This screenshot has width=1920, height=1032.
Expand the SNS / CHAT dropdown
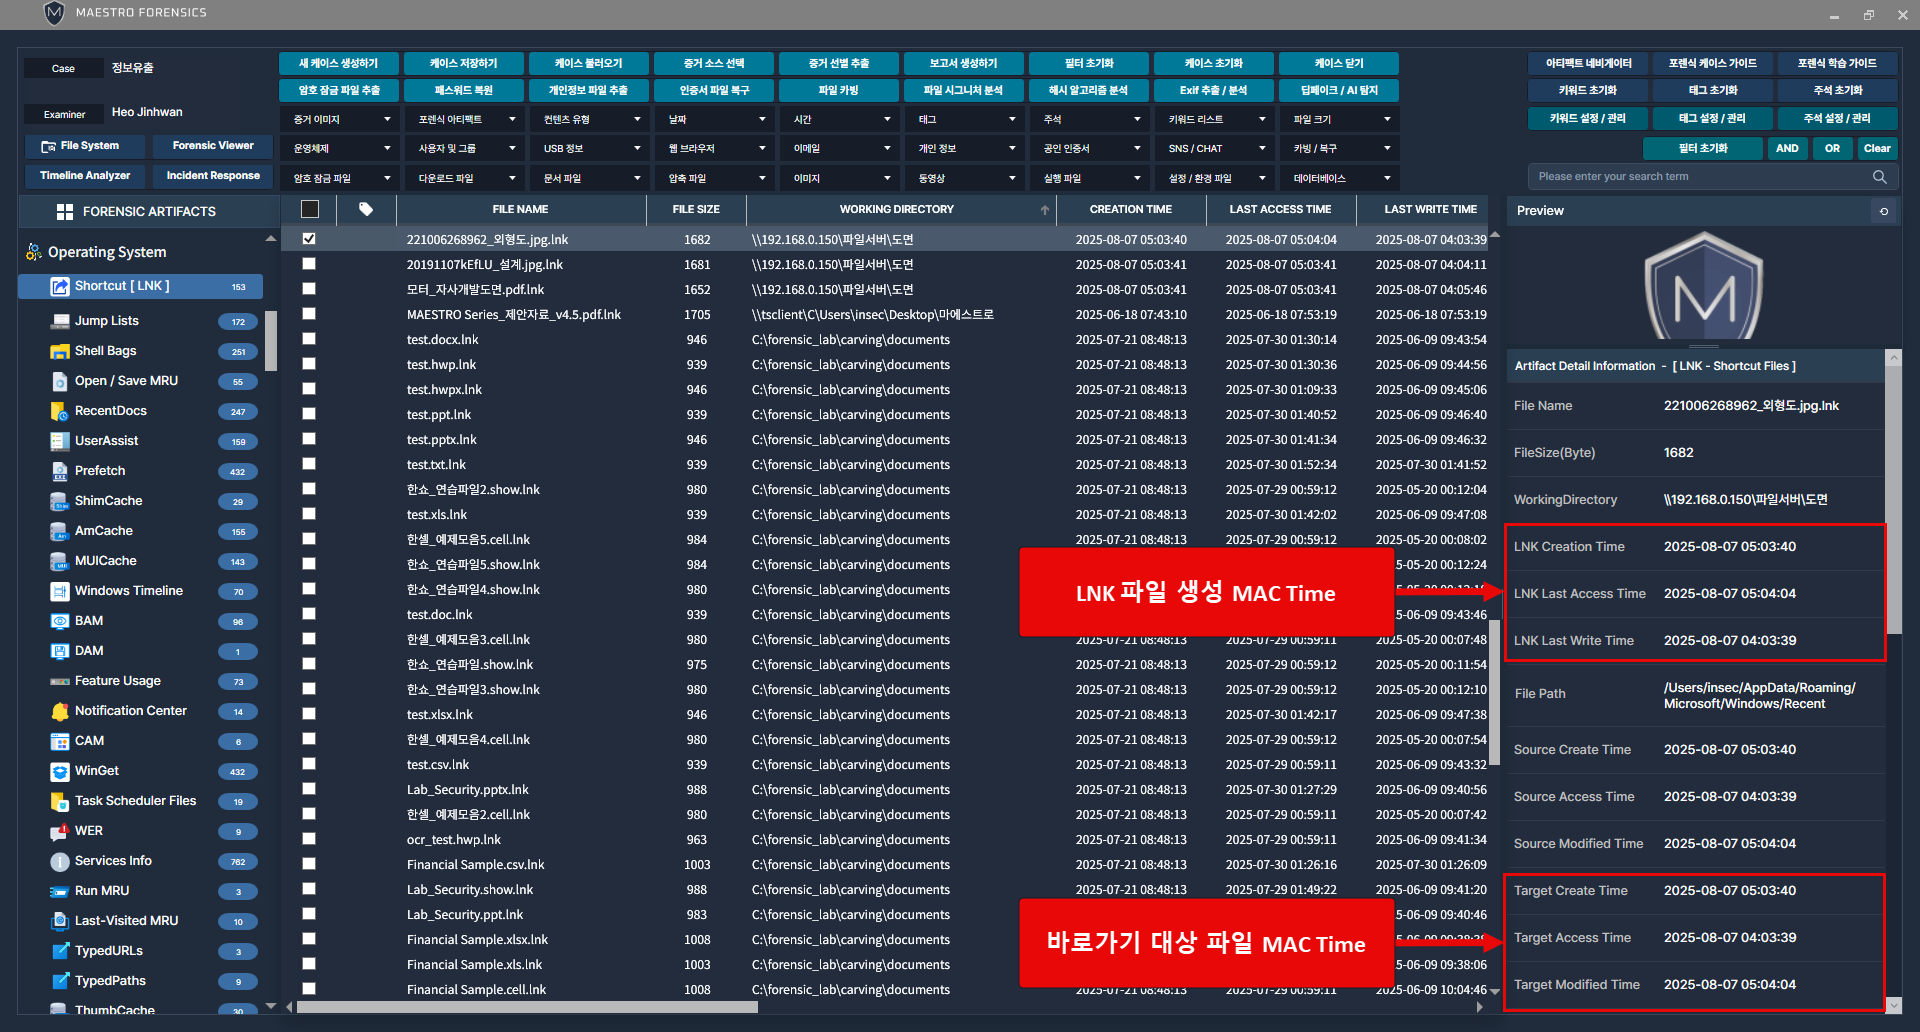pos(1214,148)
